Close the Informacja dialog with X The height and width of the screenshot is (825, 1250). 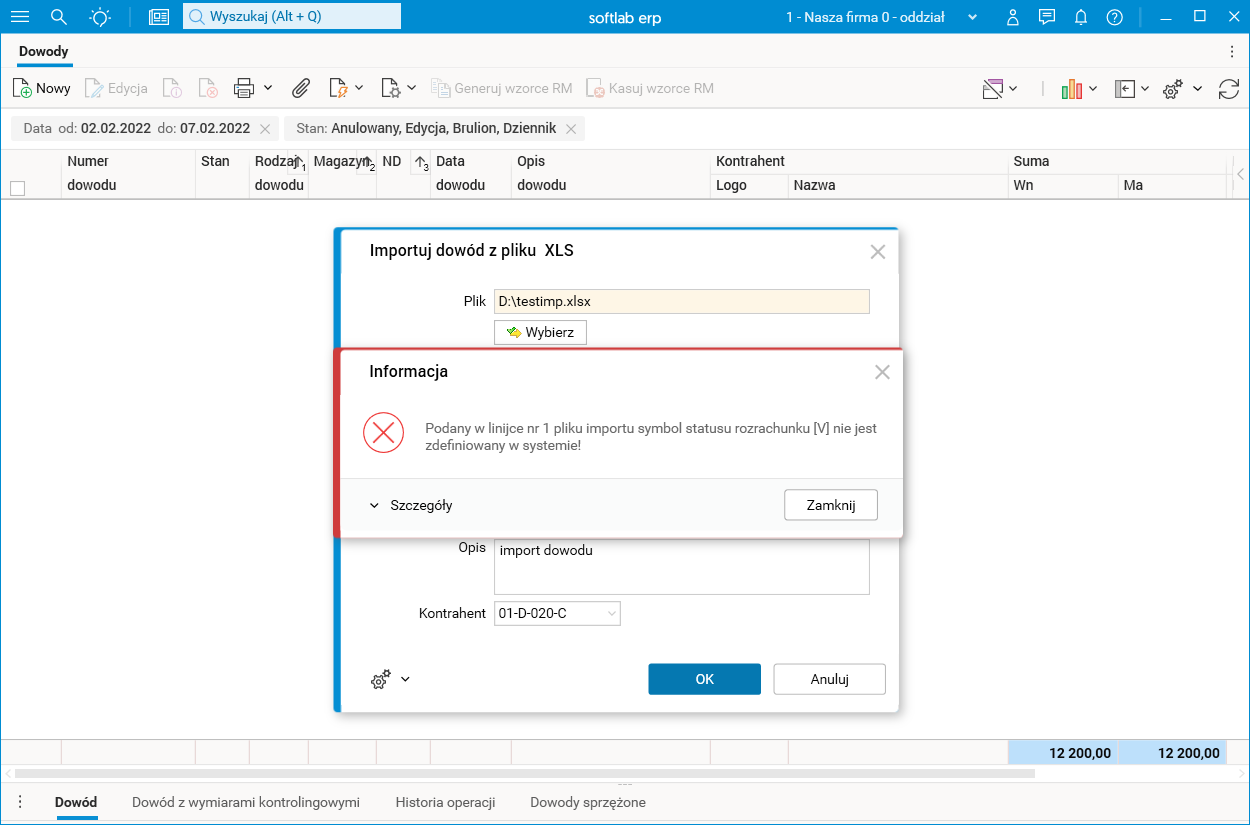pyautogui.click(x=882, y=372)
